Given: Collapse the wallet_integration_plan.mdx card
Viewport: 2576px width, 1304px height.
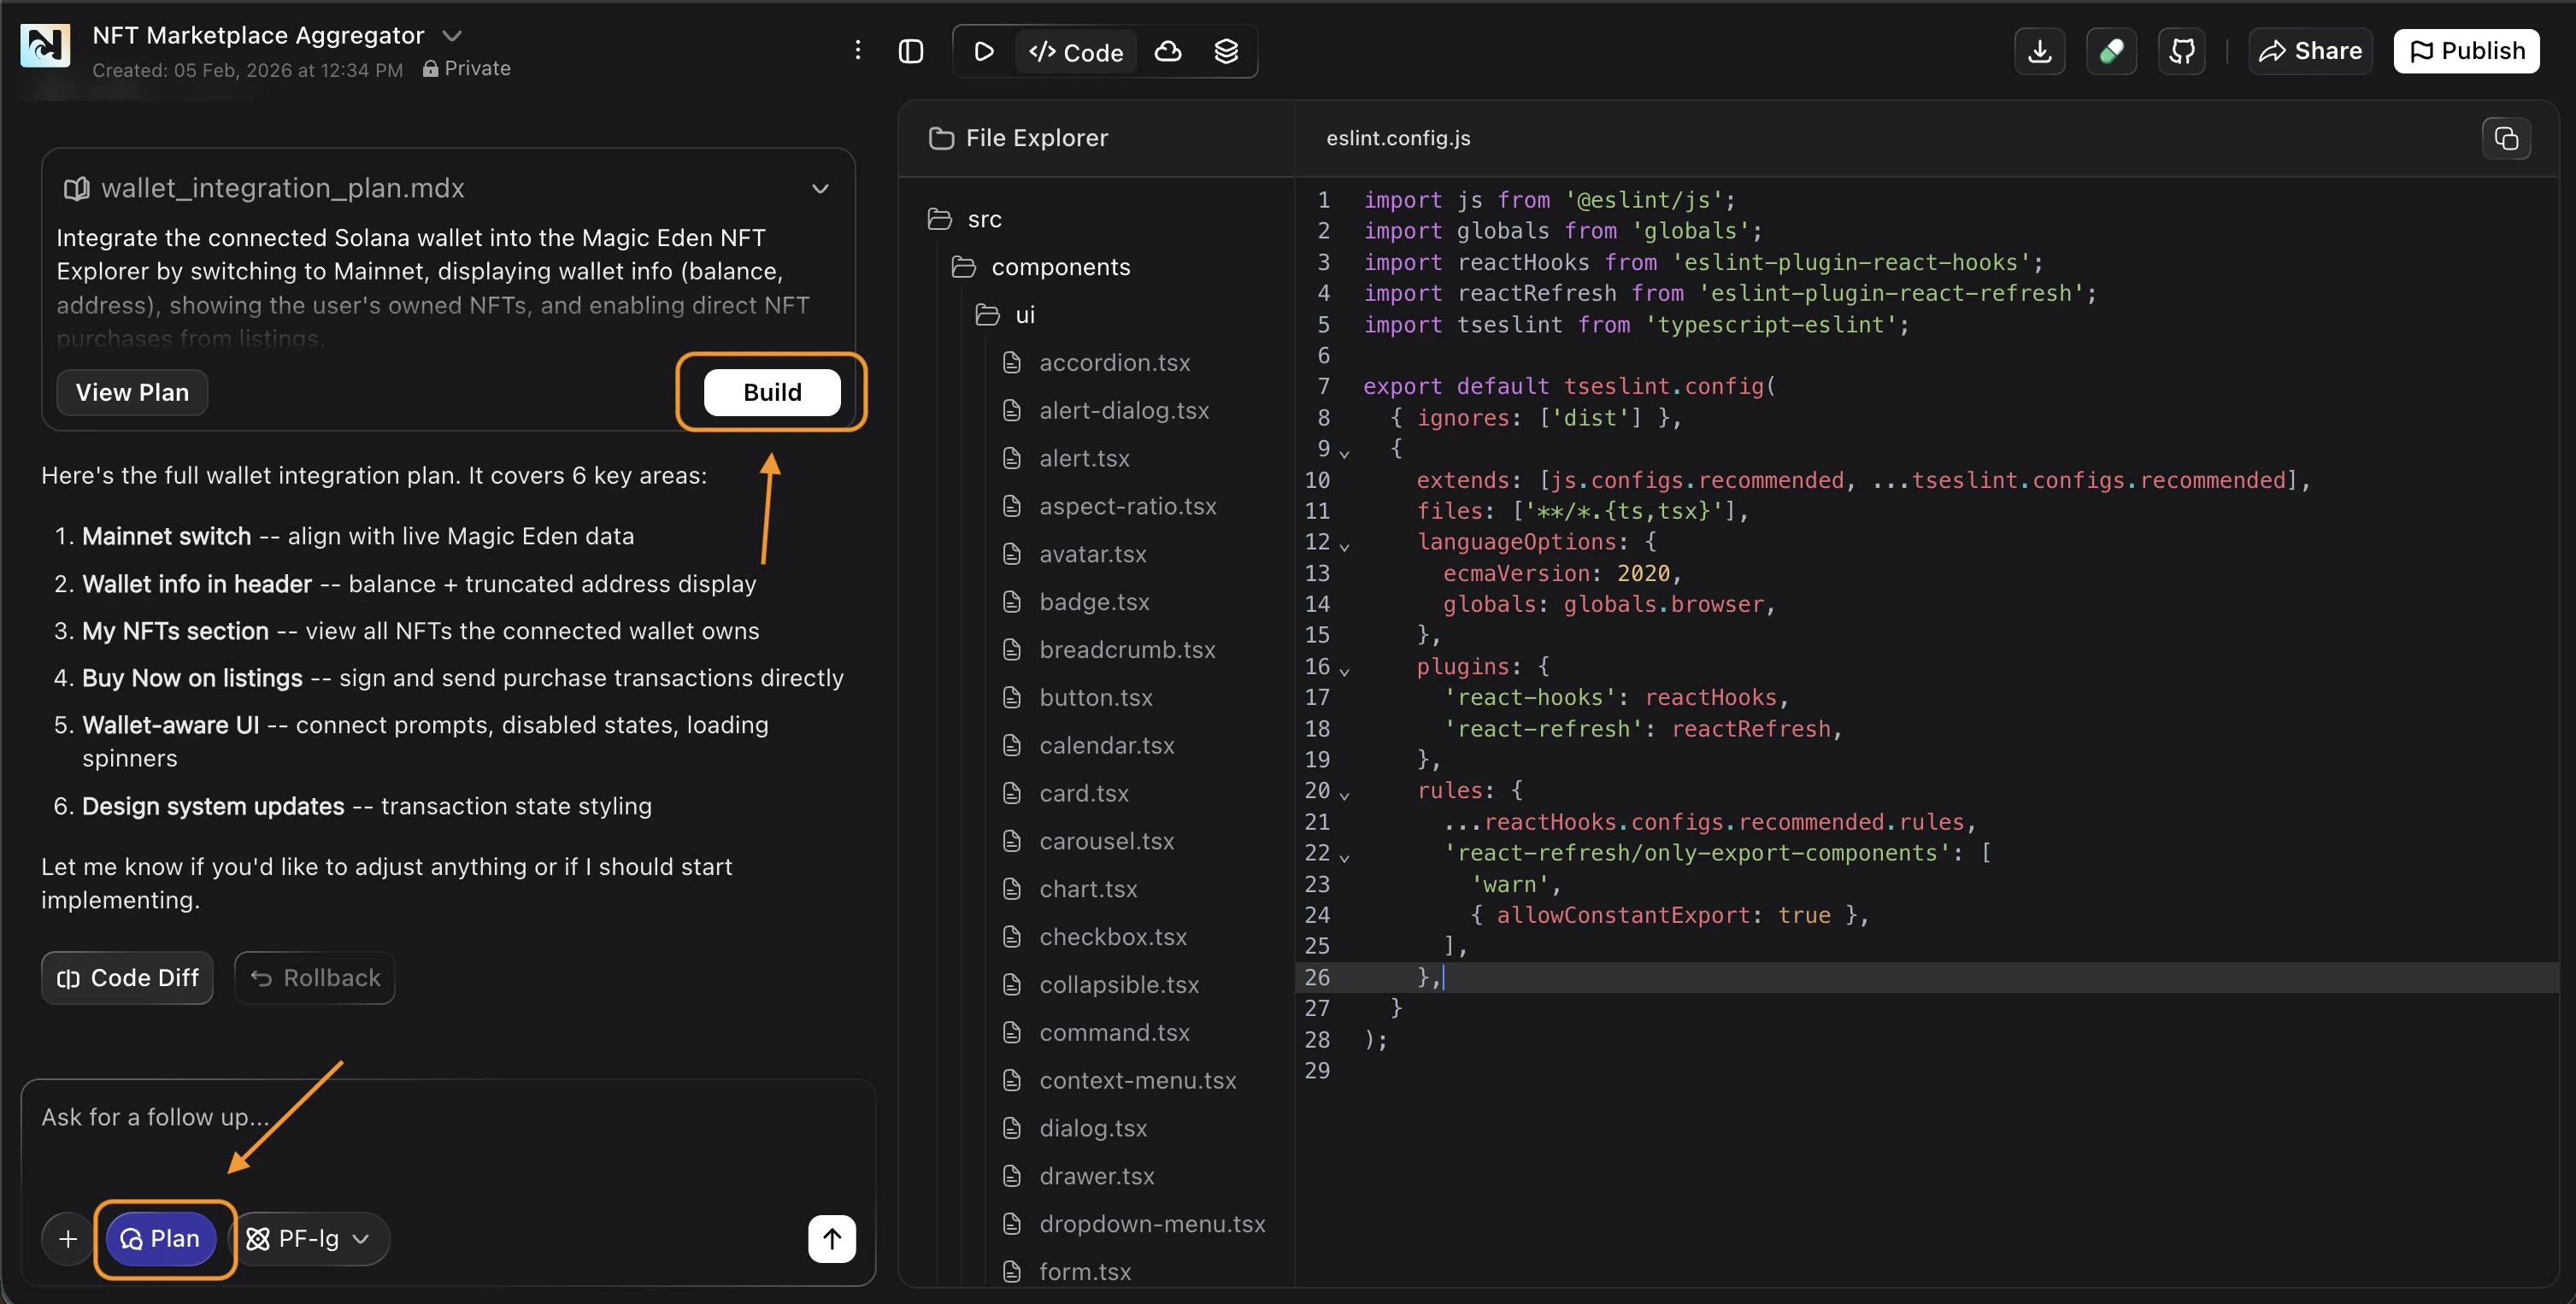Looking at the screenshot, I should pos(820,189).
